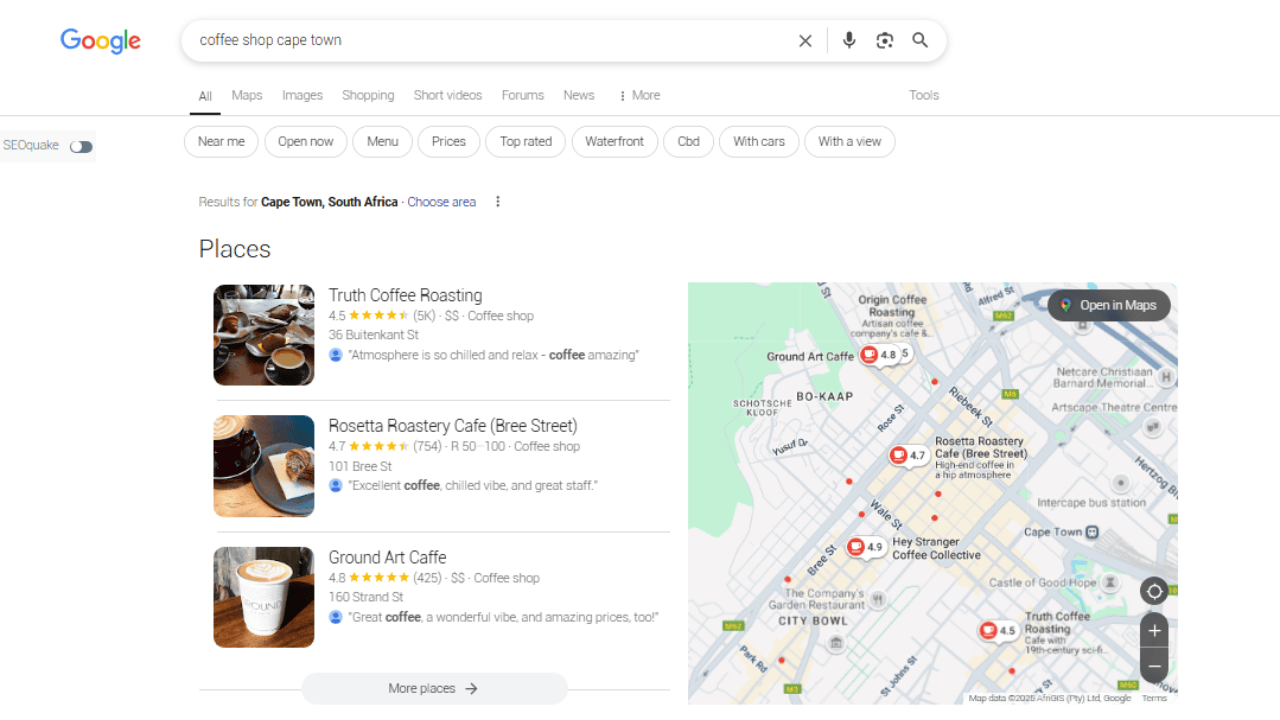
Task: Click the Castle of Good Hope map icon
Action: (1110, 582)
